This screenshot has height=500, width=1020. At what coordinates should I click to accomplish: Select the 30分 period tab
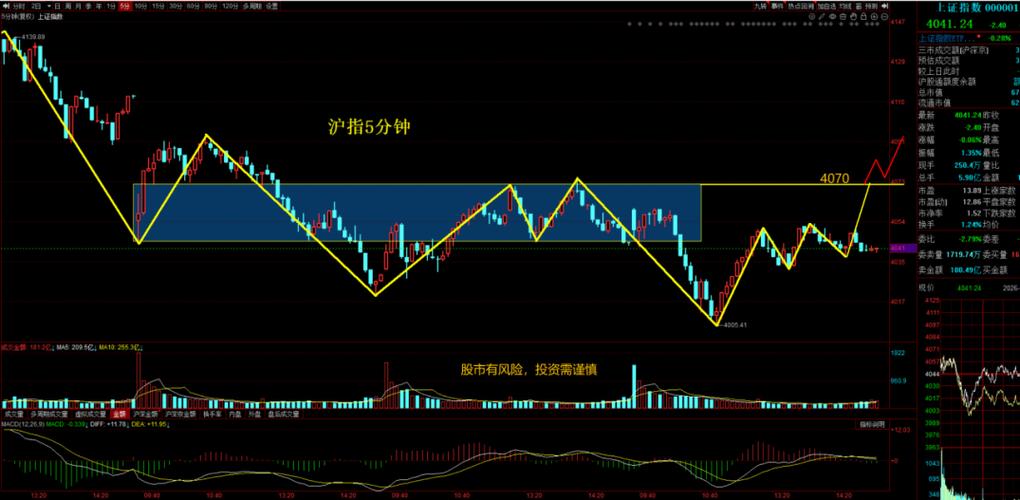click(176, 6)
